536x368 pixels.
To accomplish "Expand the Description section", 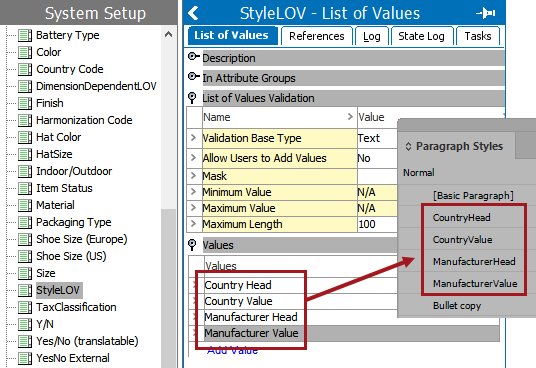I will [193, 57].
